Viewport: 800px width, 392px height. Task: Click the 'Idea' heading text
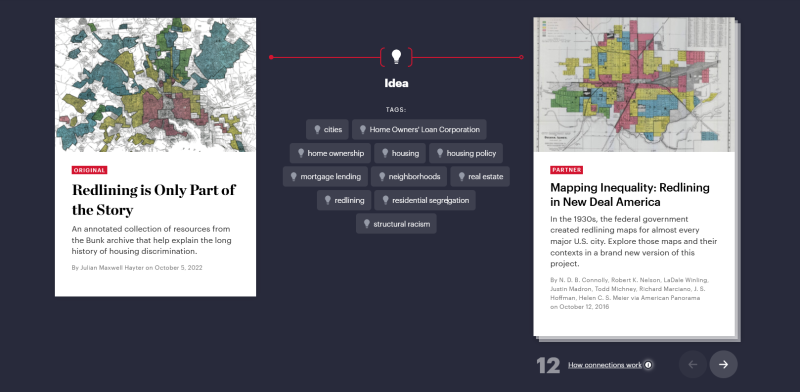[396, 83]
